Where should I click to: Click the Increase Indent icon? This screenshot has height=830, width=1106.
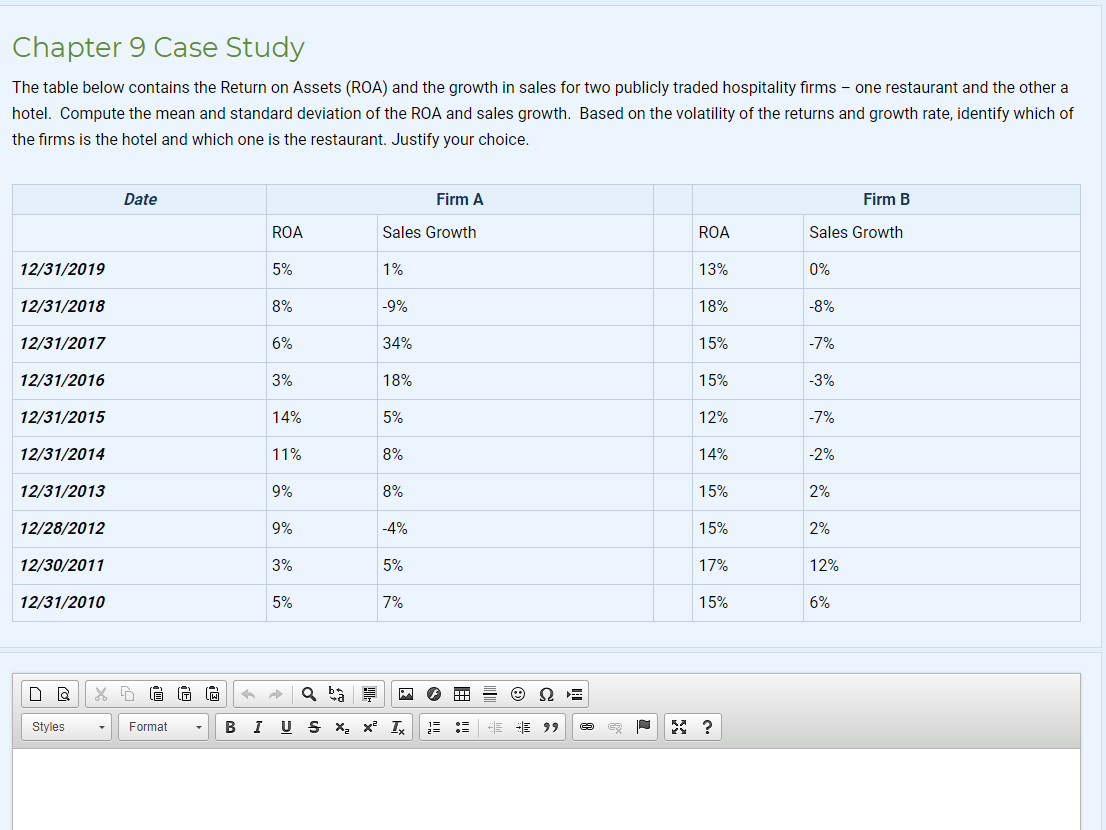pyautogui.click(x=523, y=727)
